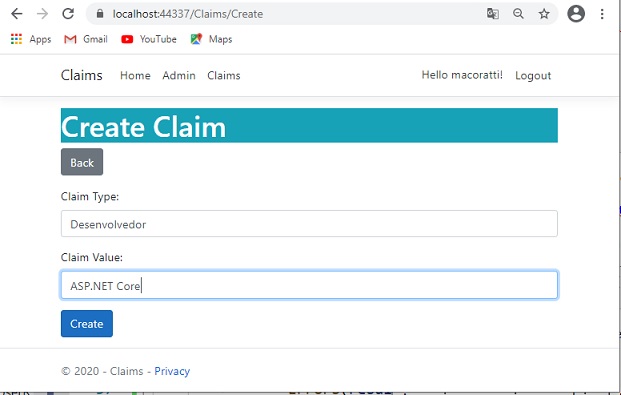Open Chrome three-dot menu
The height and width of the screenshot is (395, 621).
point(602,14)
